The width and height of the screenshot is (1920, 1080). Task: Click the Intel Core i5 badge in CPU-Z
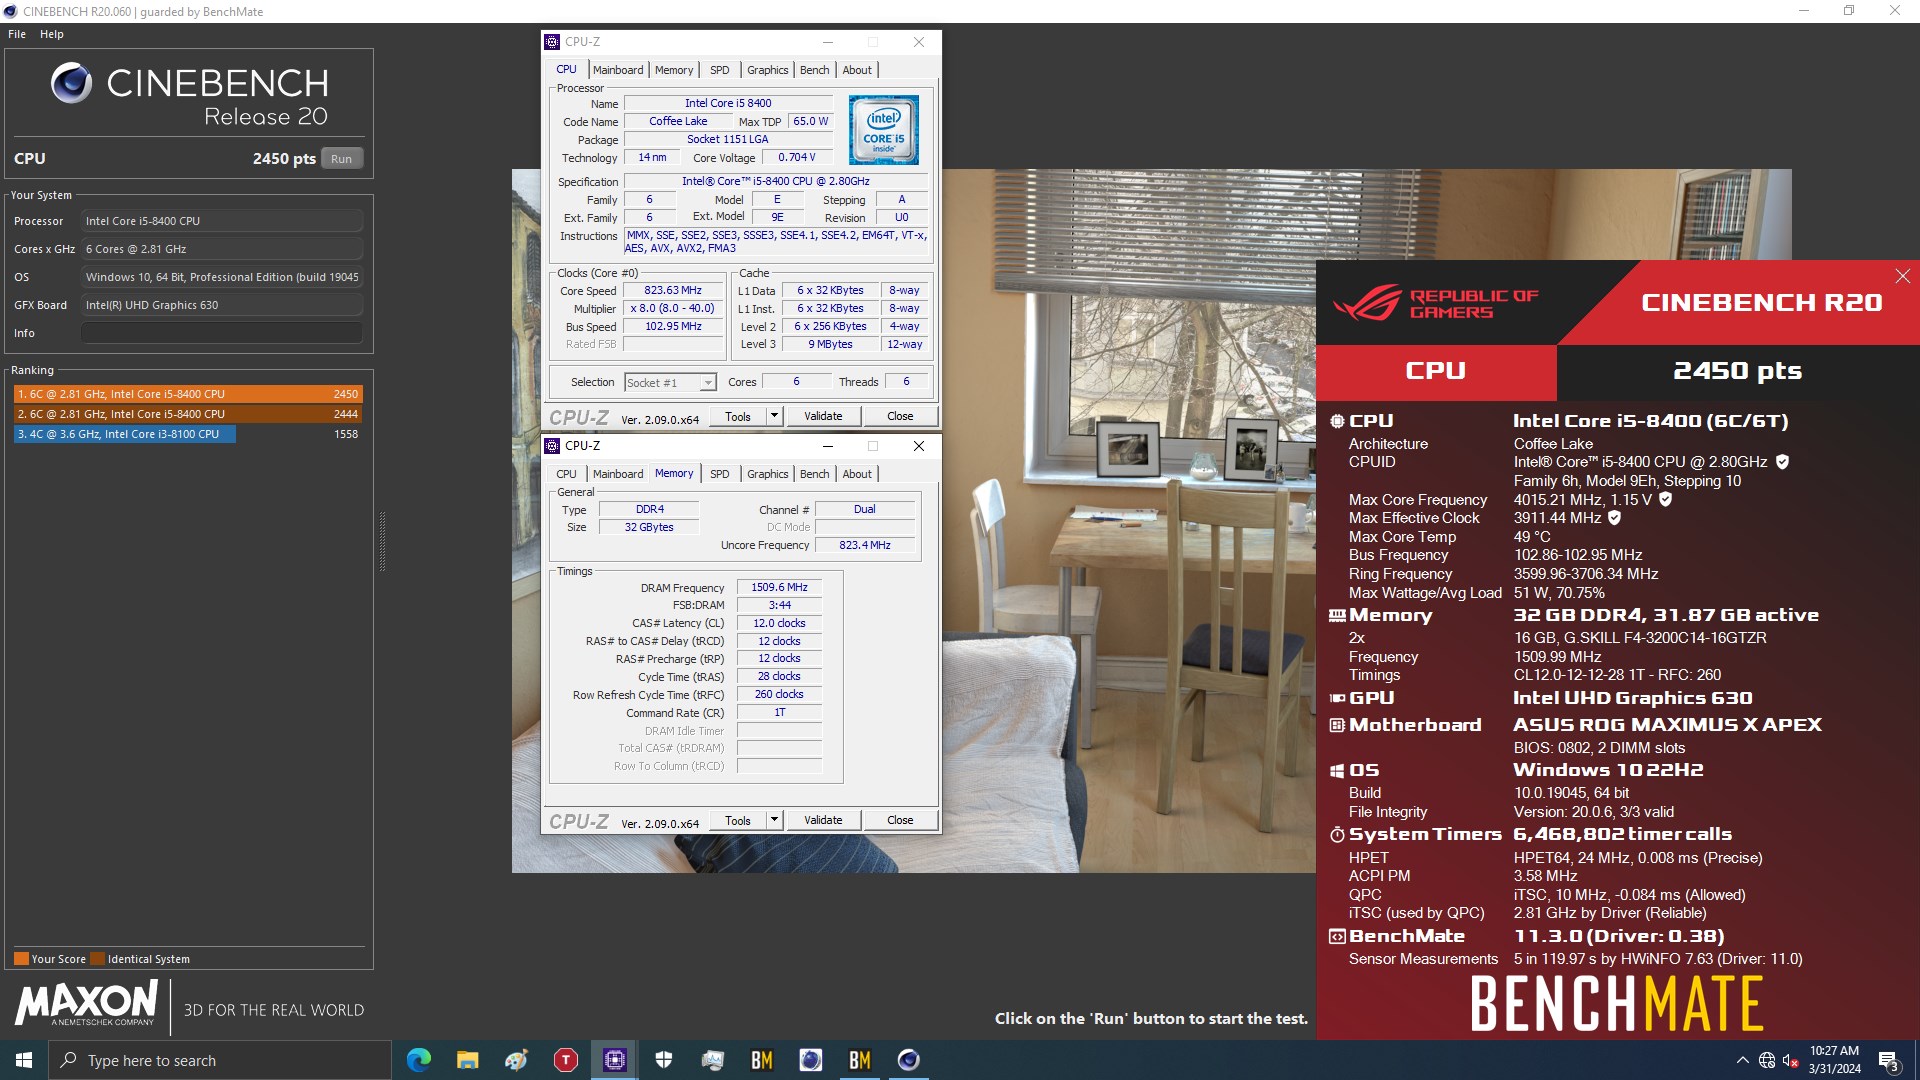tap(883, 130)
